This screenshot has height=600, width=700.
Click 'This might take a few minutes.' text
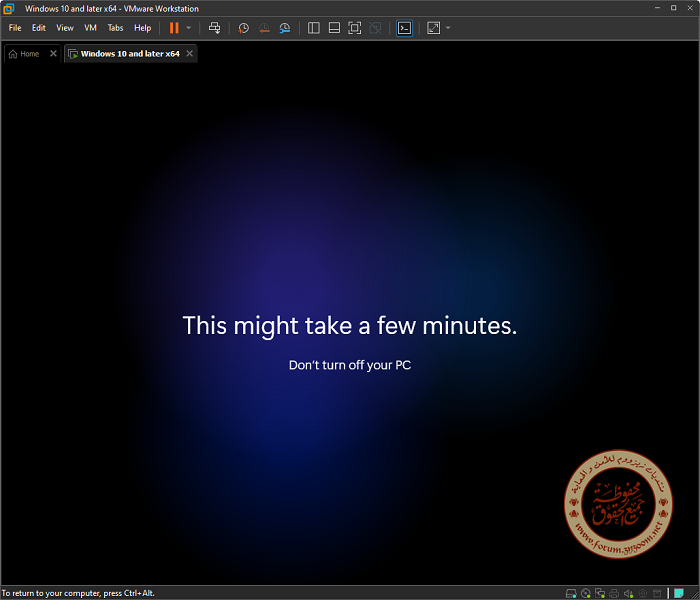tap(350, 325)
